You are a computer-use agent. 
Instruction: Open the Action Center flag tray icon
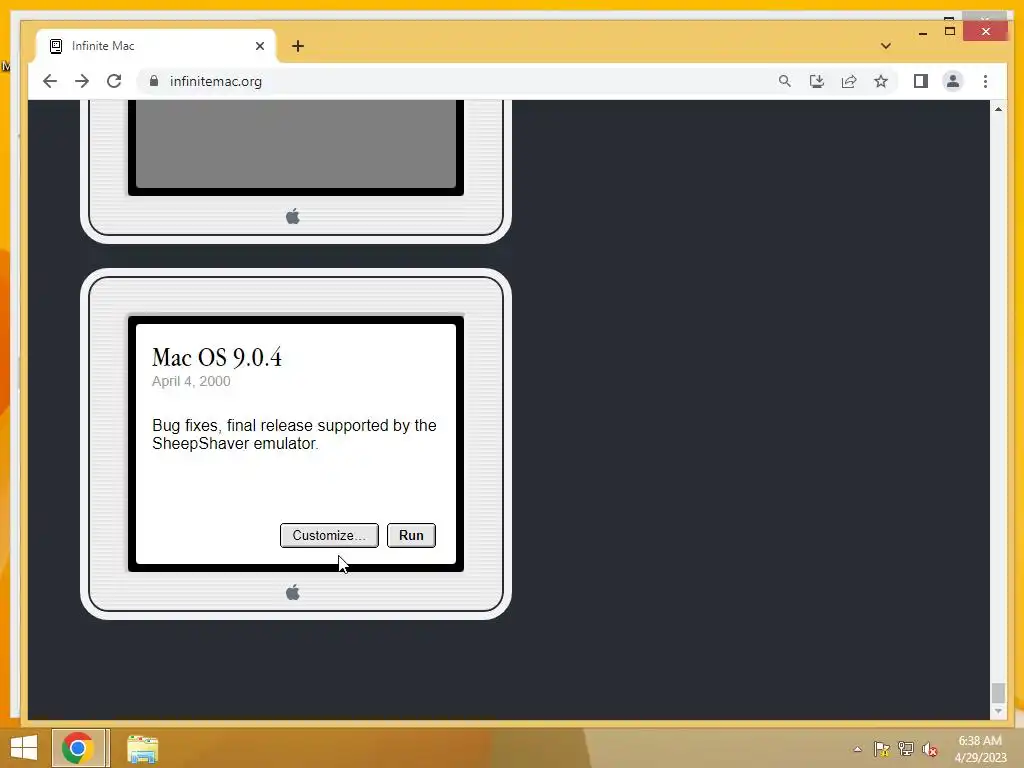[x=882, y=749]
